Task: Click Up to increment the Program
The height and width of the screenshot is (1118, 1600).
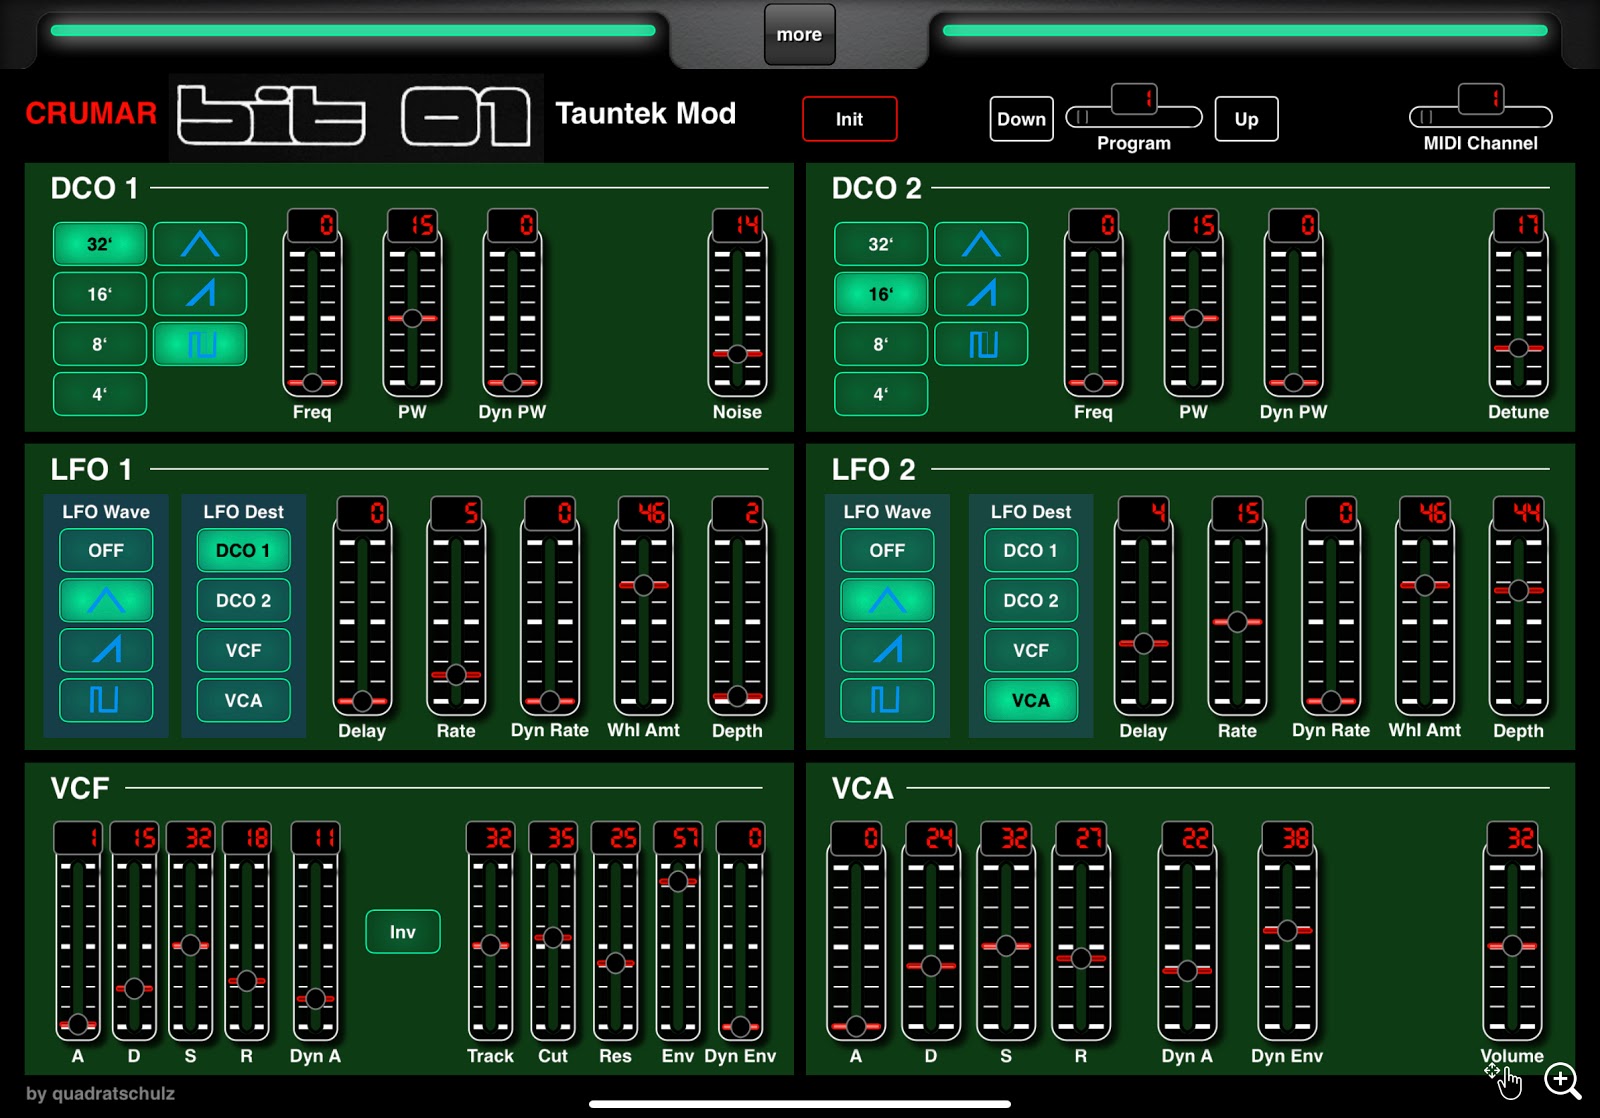Action: (1245, 118)
